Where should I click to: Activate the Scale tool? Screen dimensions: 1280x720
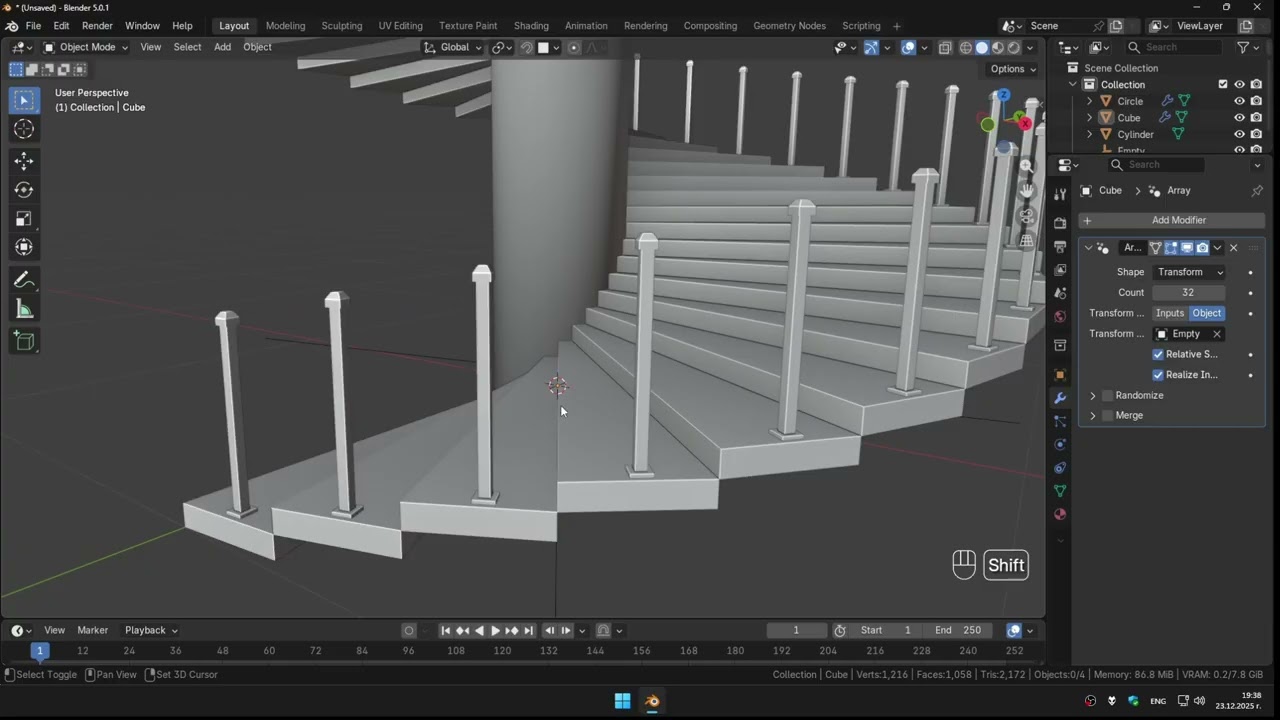tap(25, 219)
